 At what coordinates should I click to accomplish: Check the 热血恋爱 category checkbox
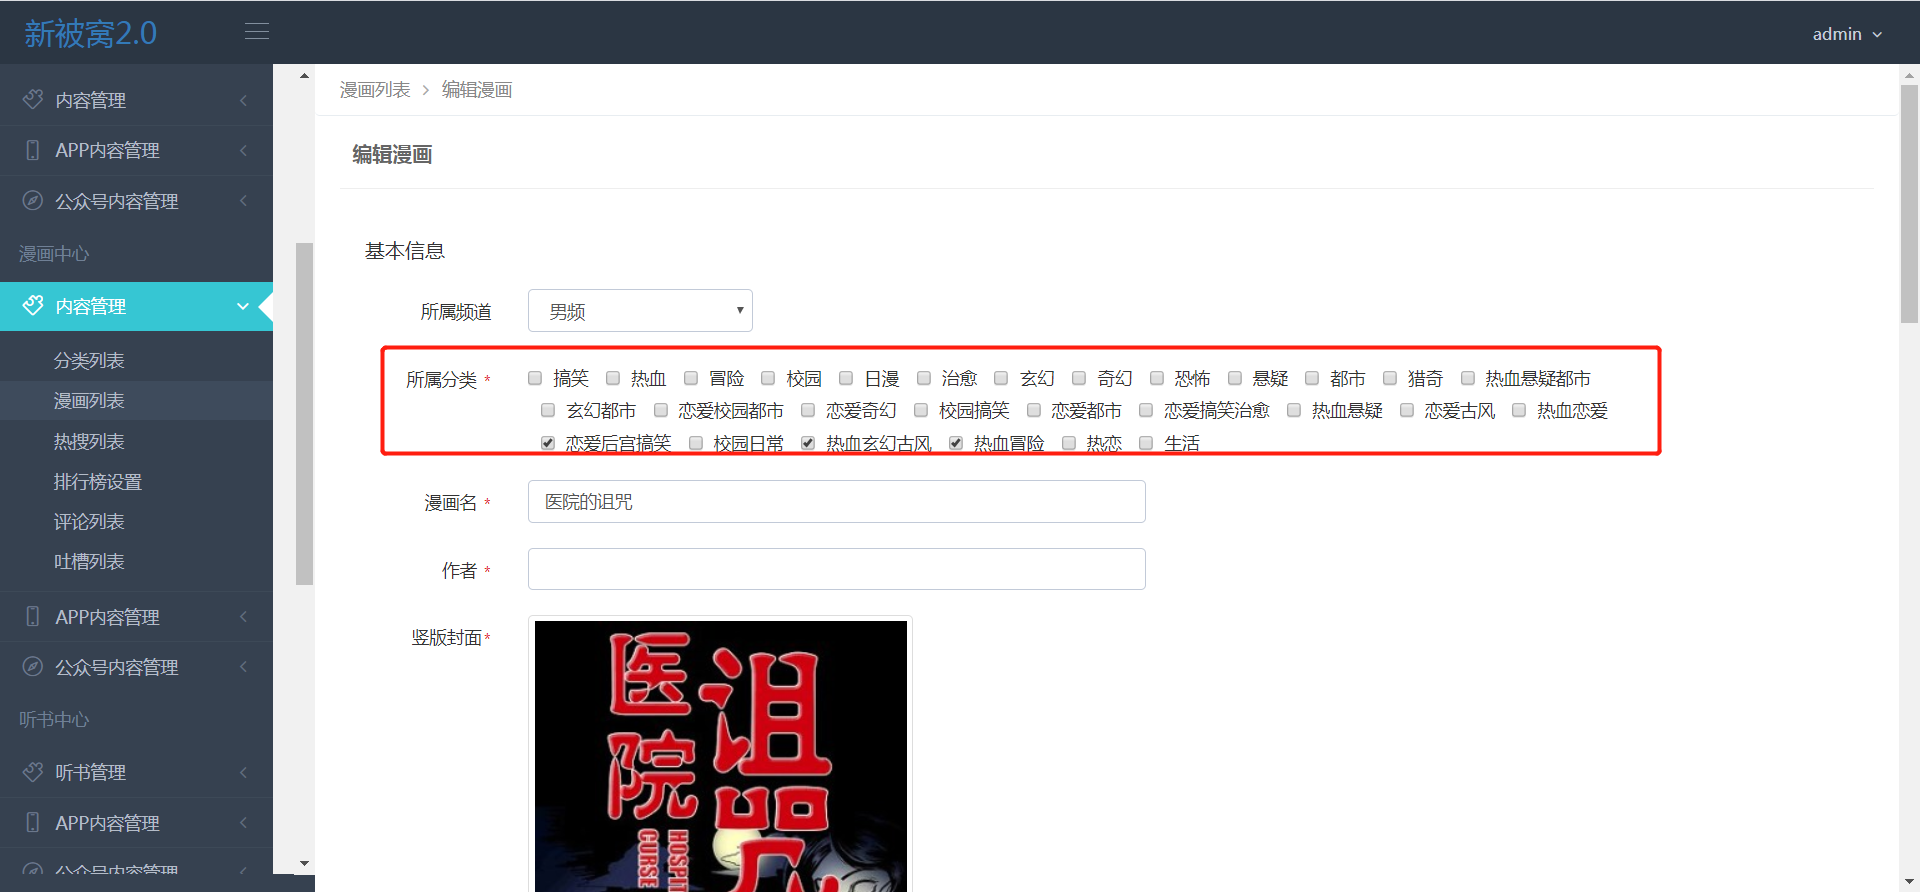click(x=1519, y=410)
